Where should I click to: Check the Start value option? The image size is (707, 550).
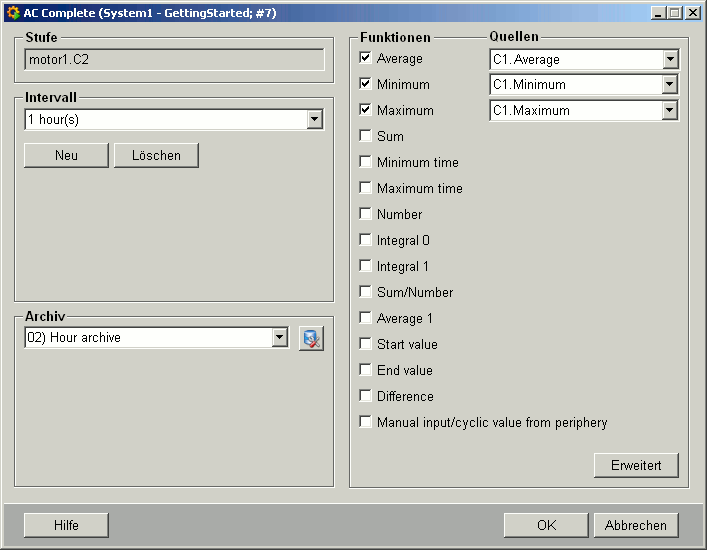click(x=366, y=344)
